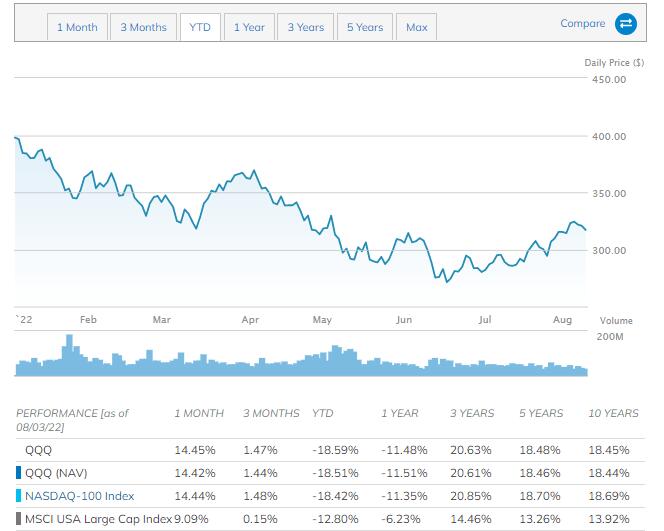Click the NASDAQ-100 Index light blue color marker
Screen dimensions: 664x531
18,495
